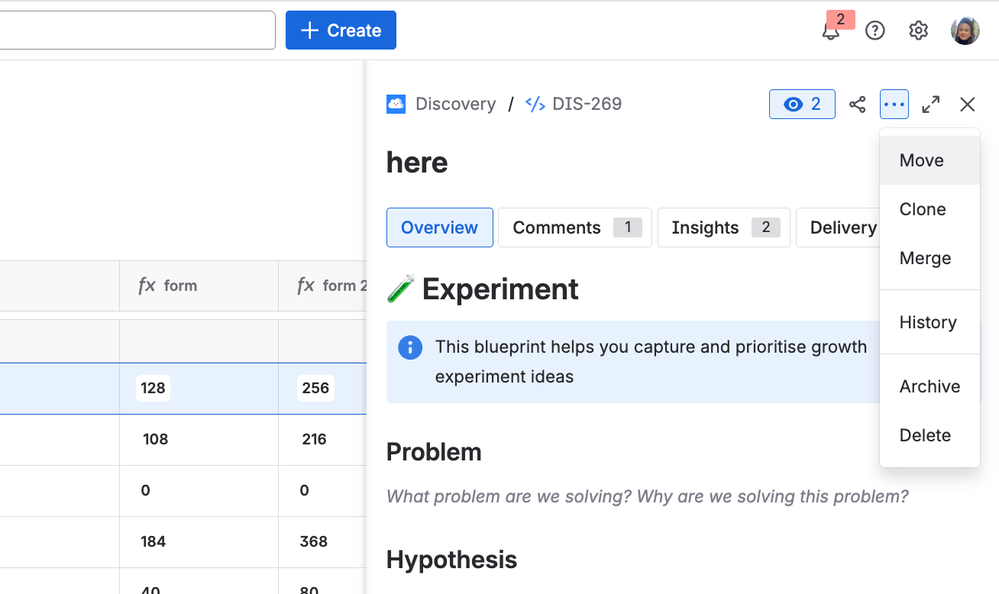
Task: Click the Create button
Action: [x=341, y=31]
